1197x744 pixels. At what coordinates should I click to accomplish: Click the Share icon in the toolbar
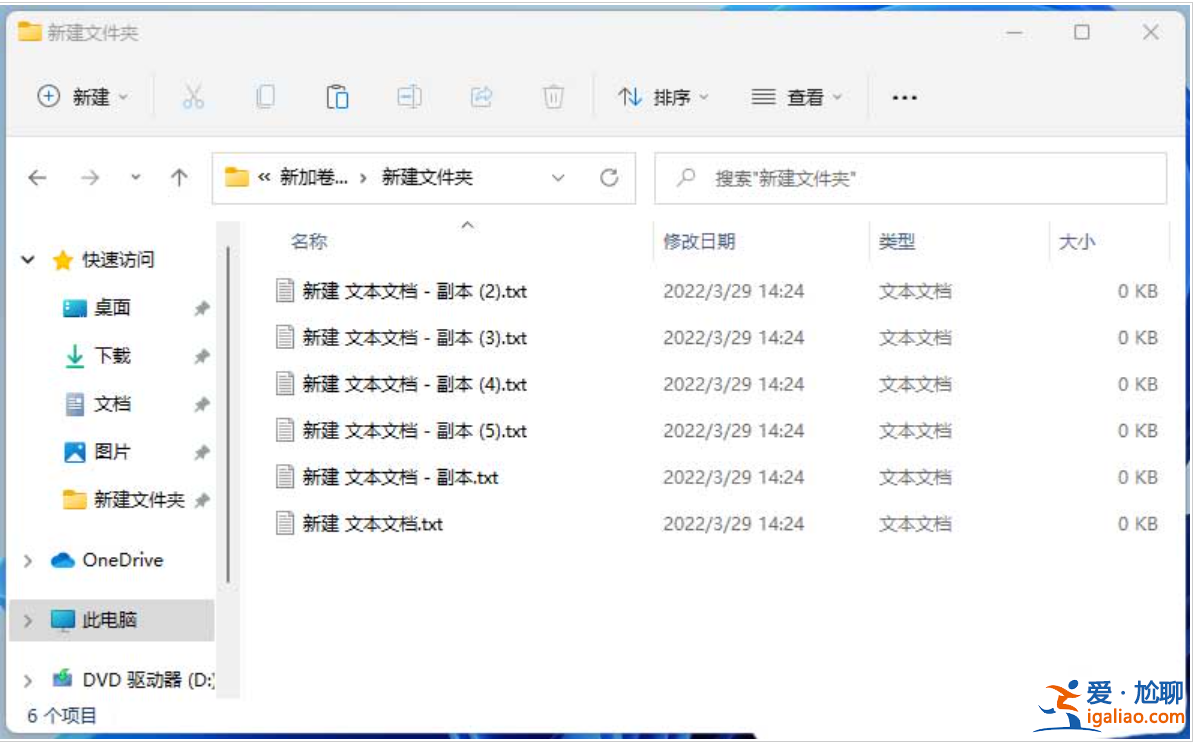(481, 96)
